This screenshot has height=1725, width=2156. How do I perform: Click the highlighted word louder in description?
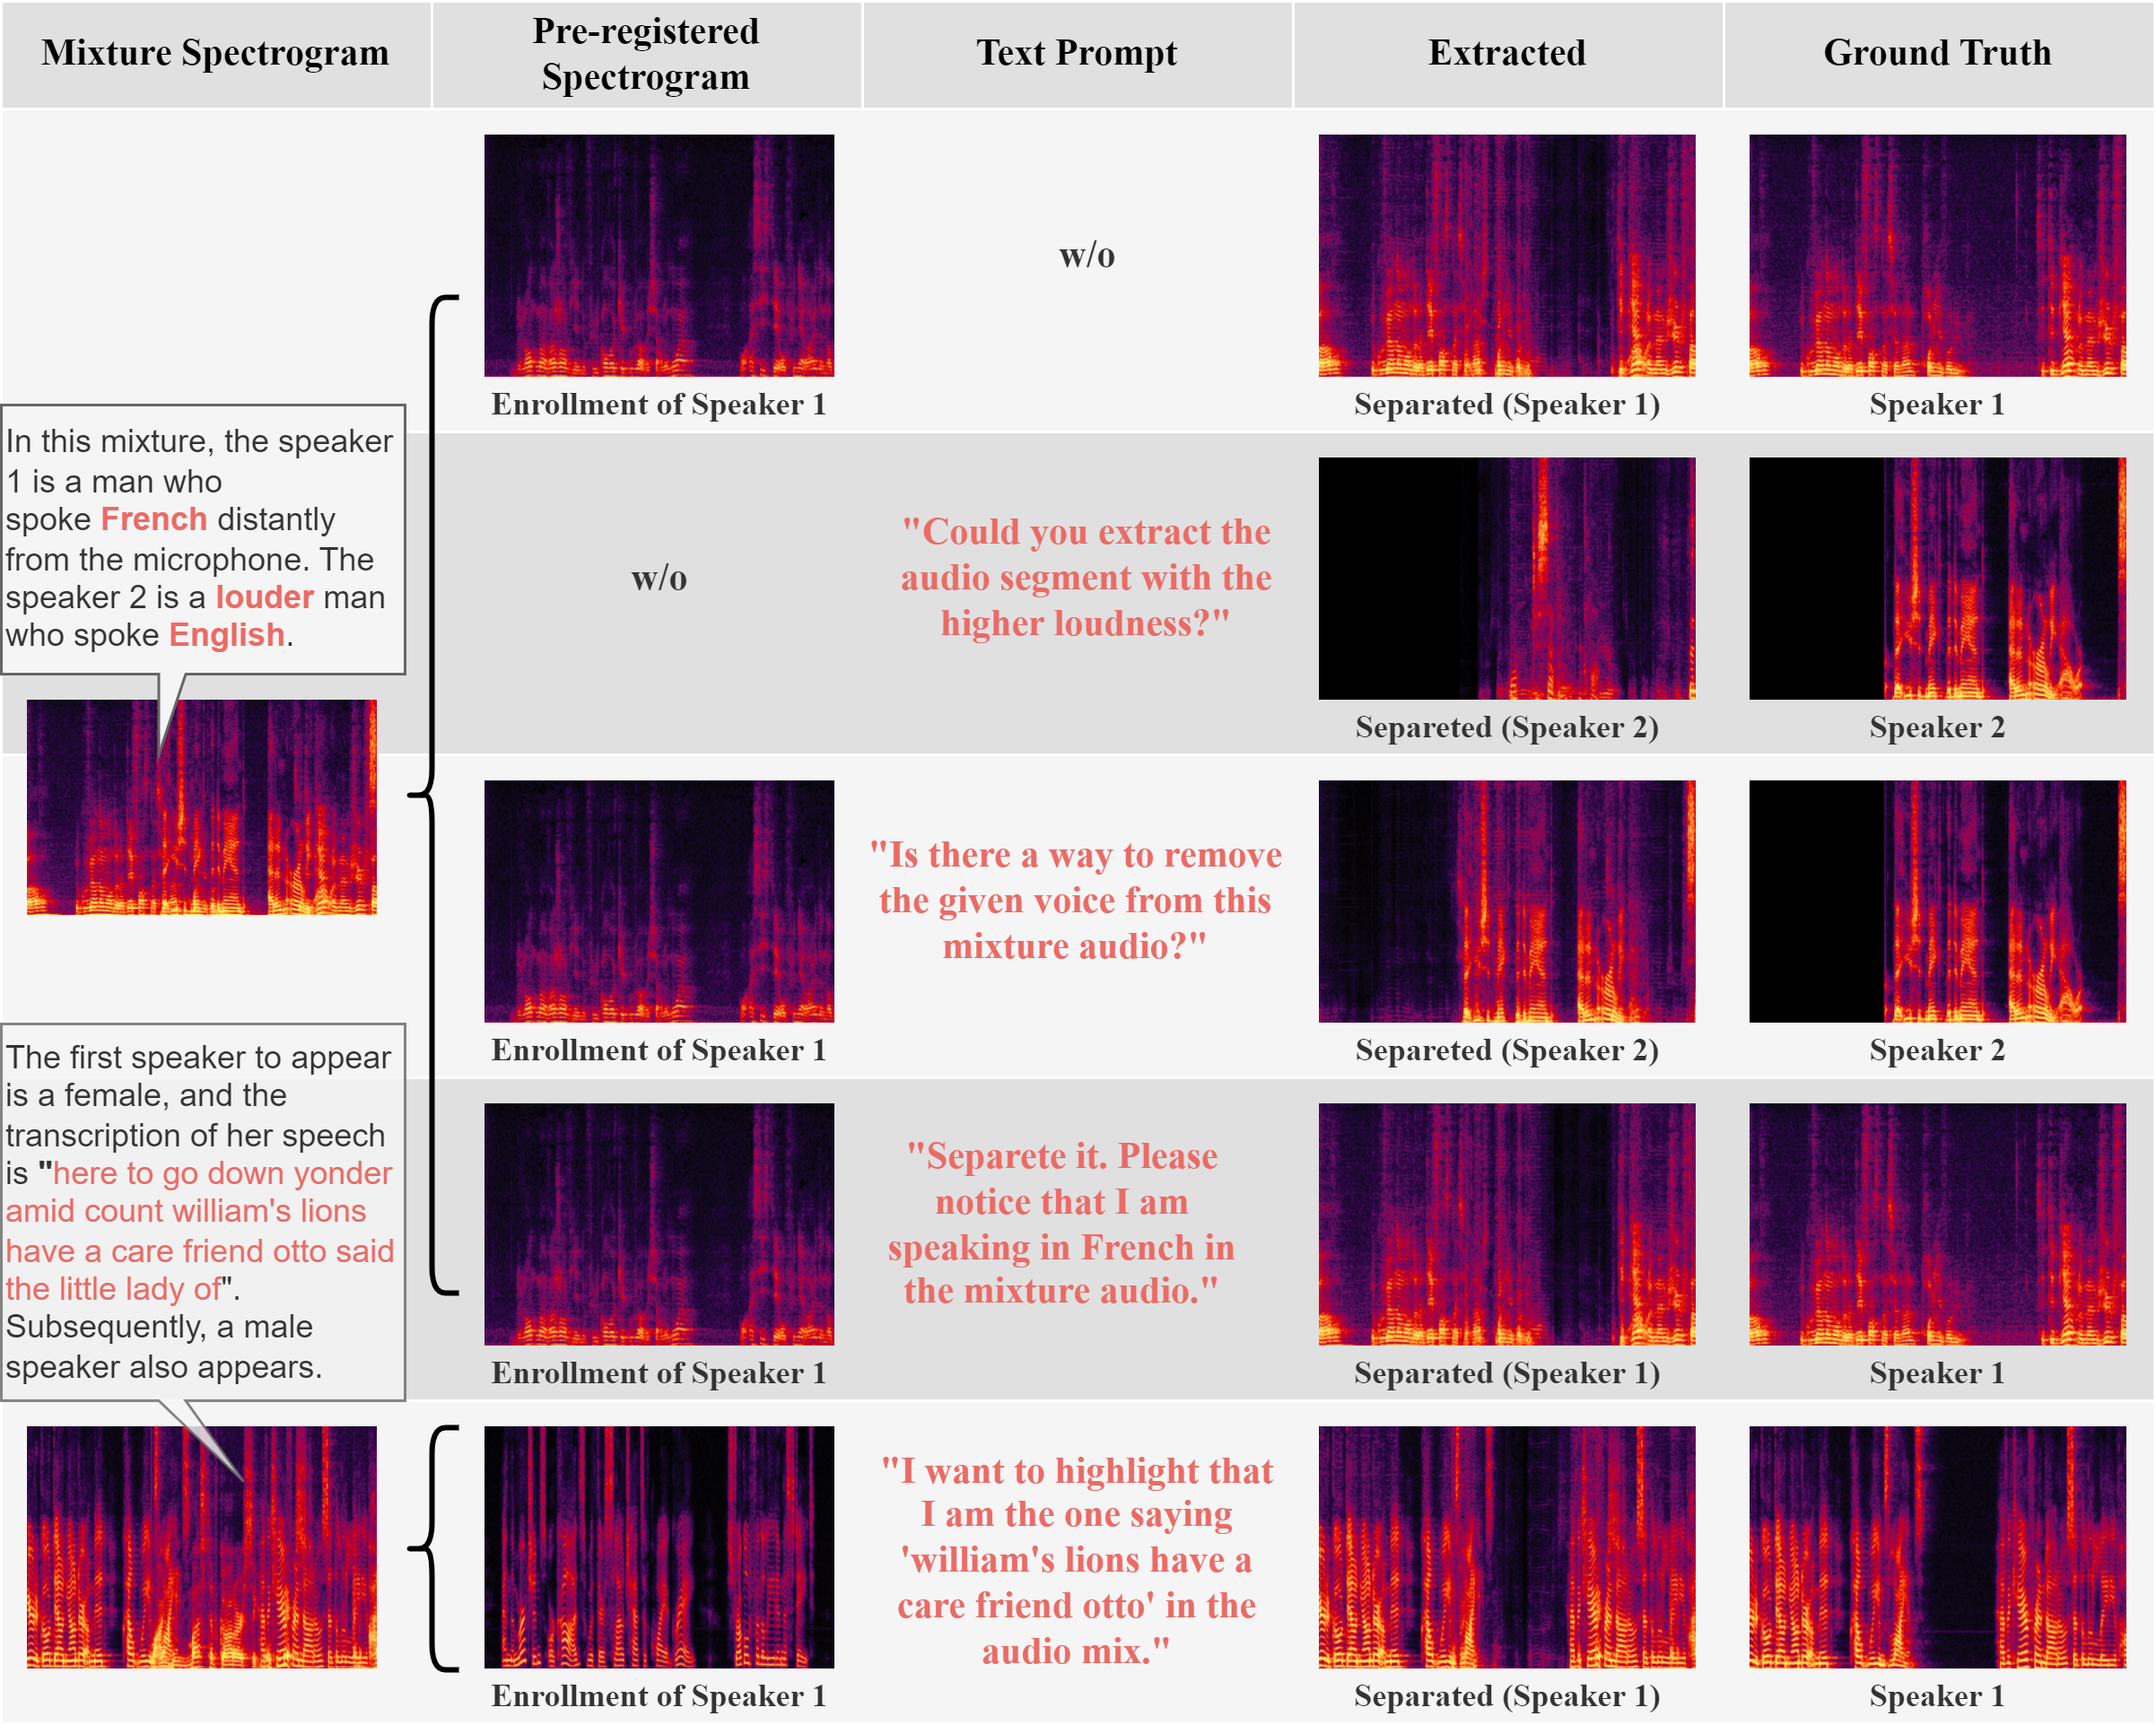[x=265, y=597]
